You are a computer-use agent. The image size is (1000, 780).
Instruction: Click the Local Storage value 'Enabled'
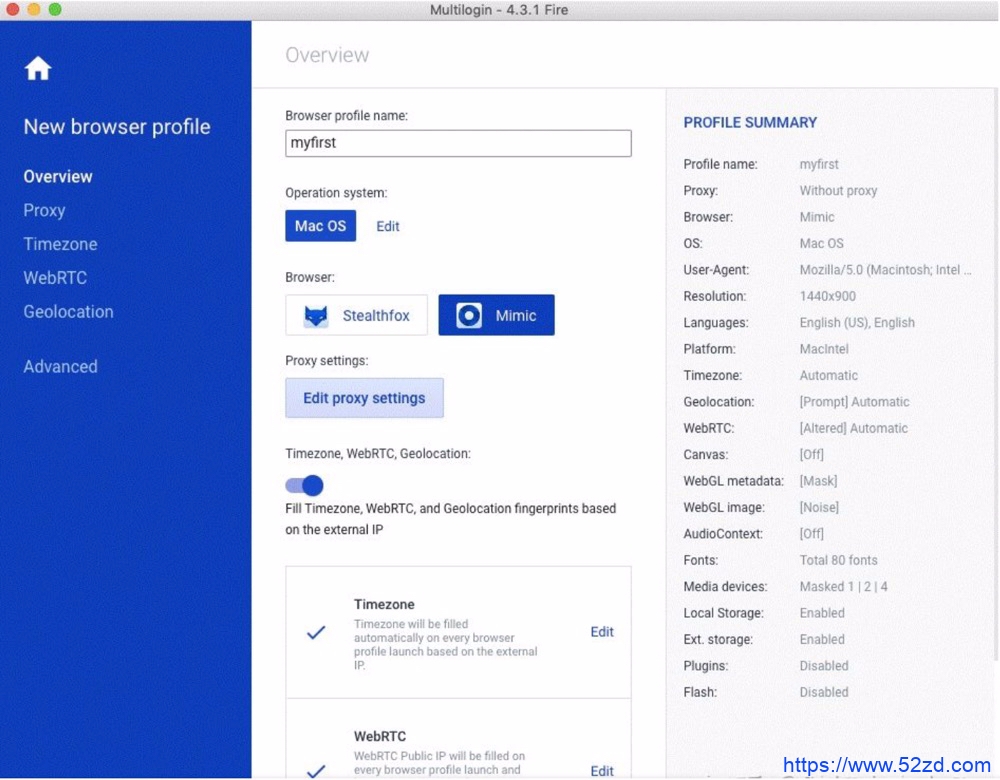coord(822,613)
